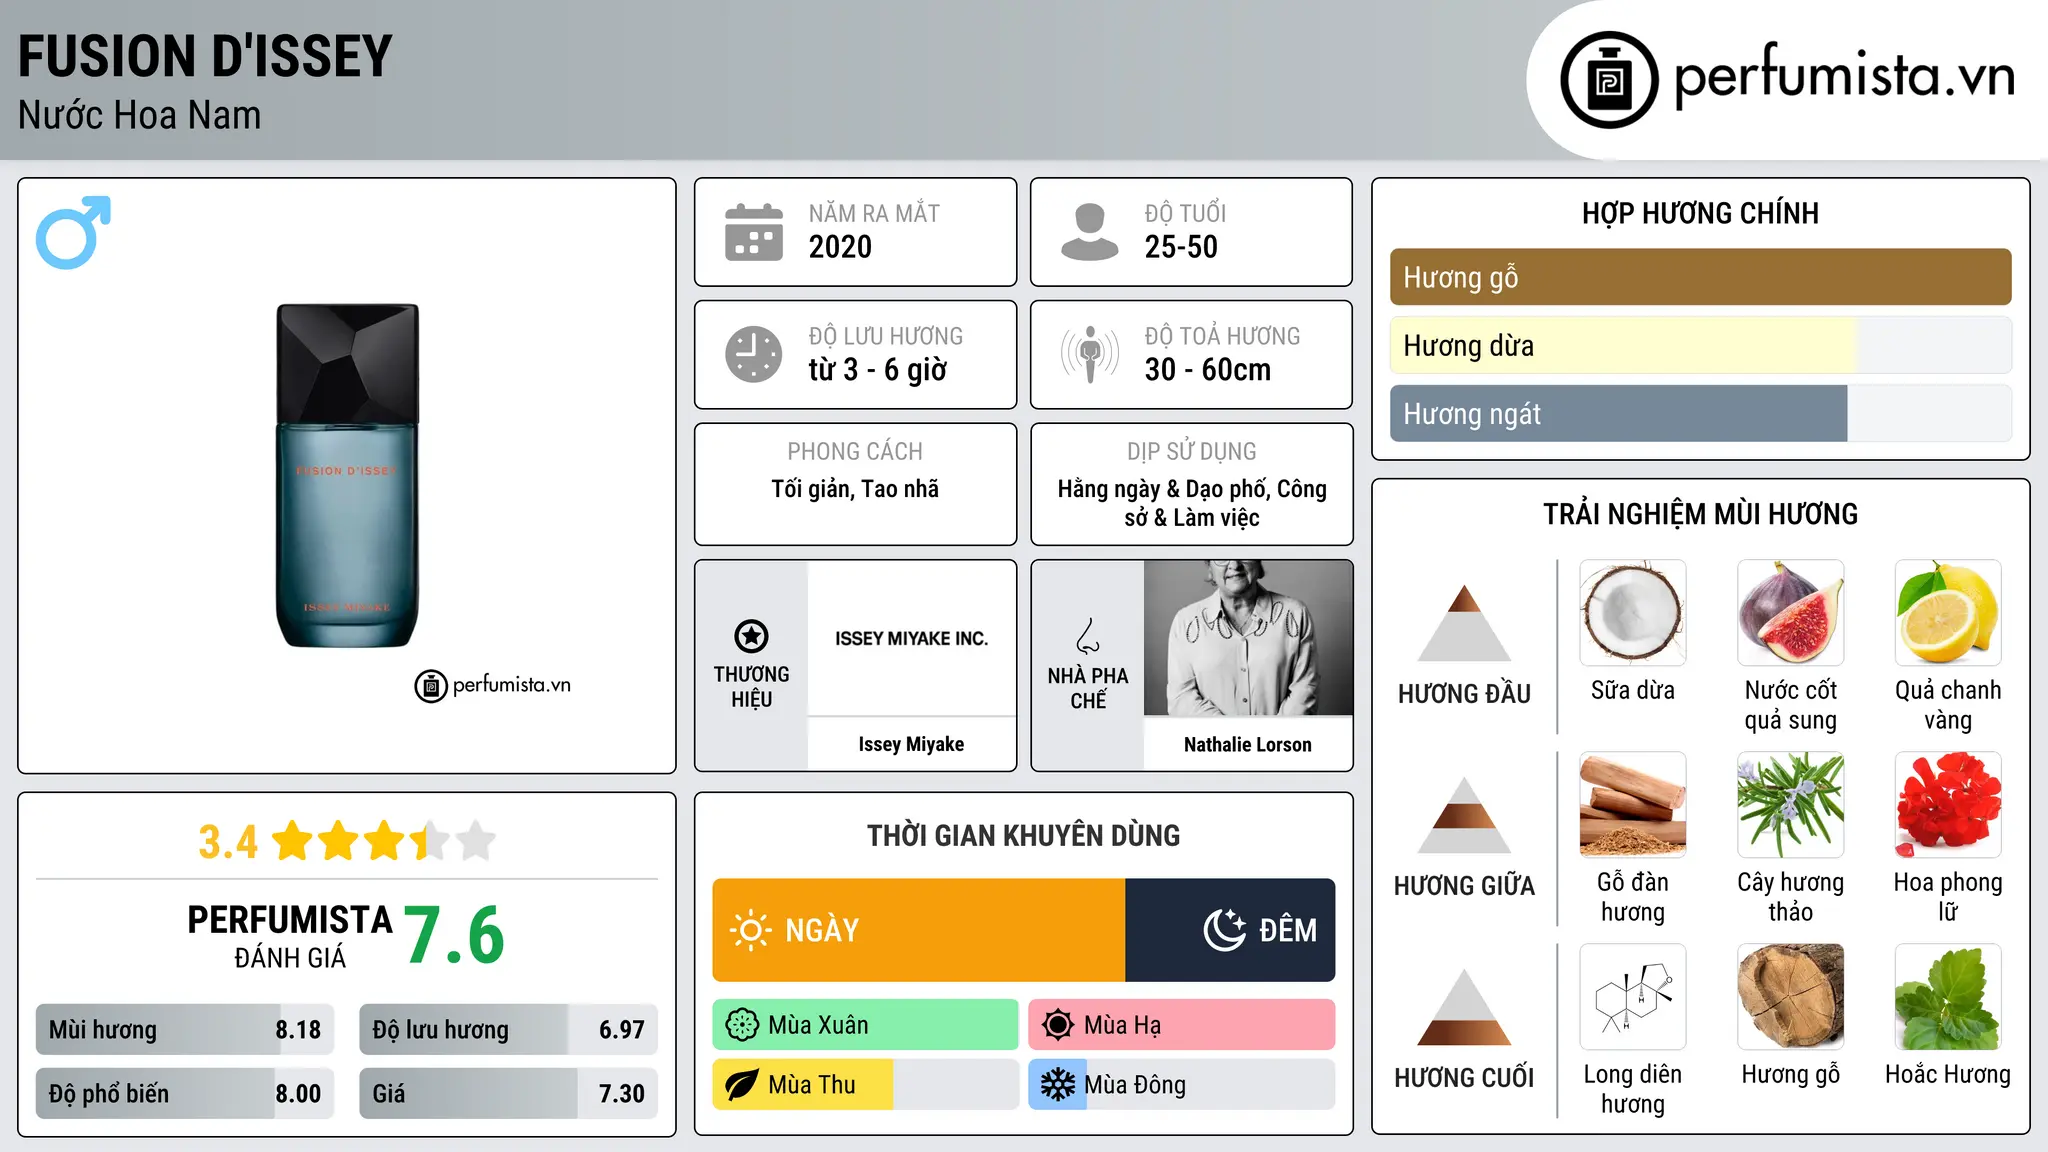Click the summer sun icon

click(x=1057, y=1025)
